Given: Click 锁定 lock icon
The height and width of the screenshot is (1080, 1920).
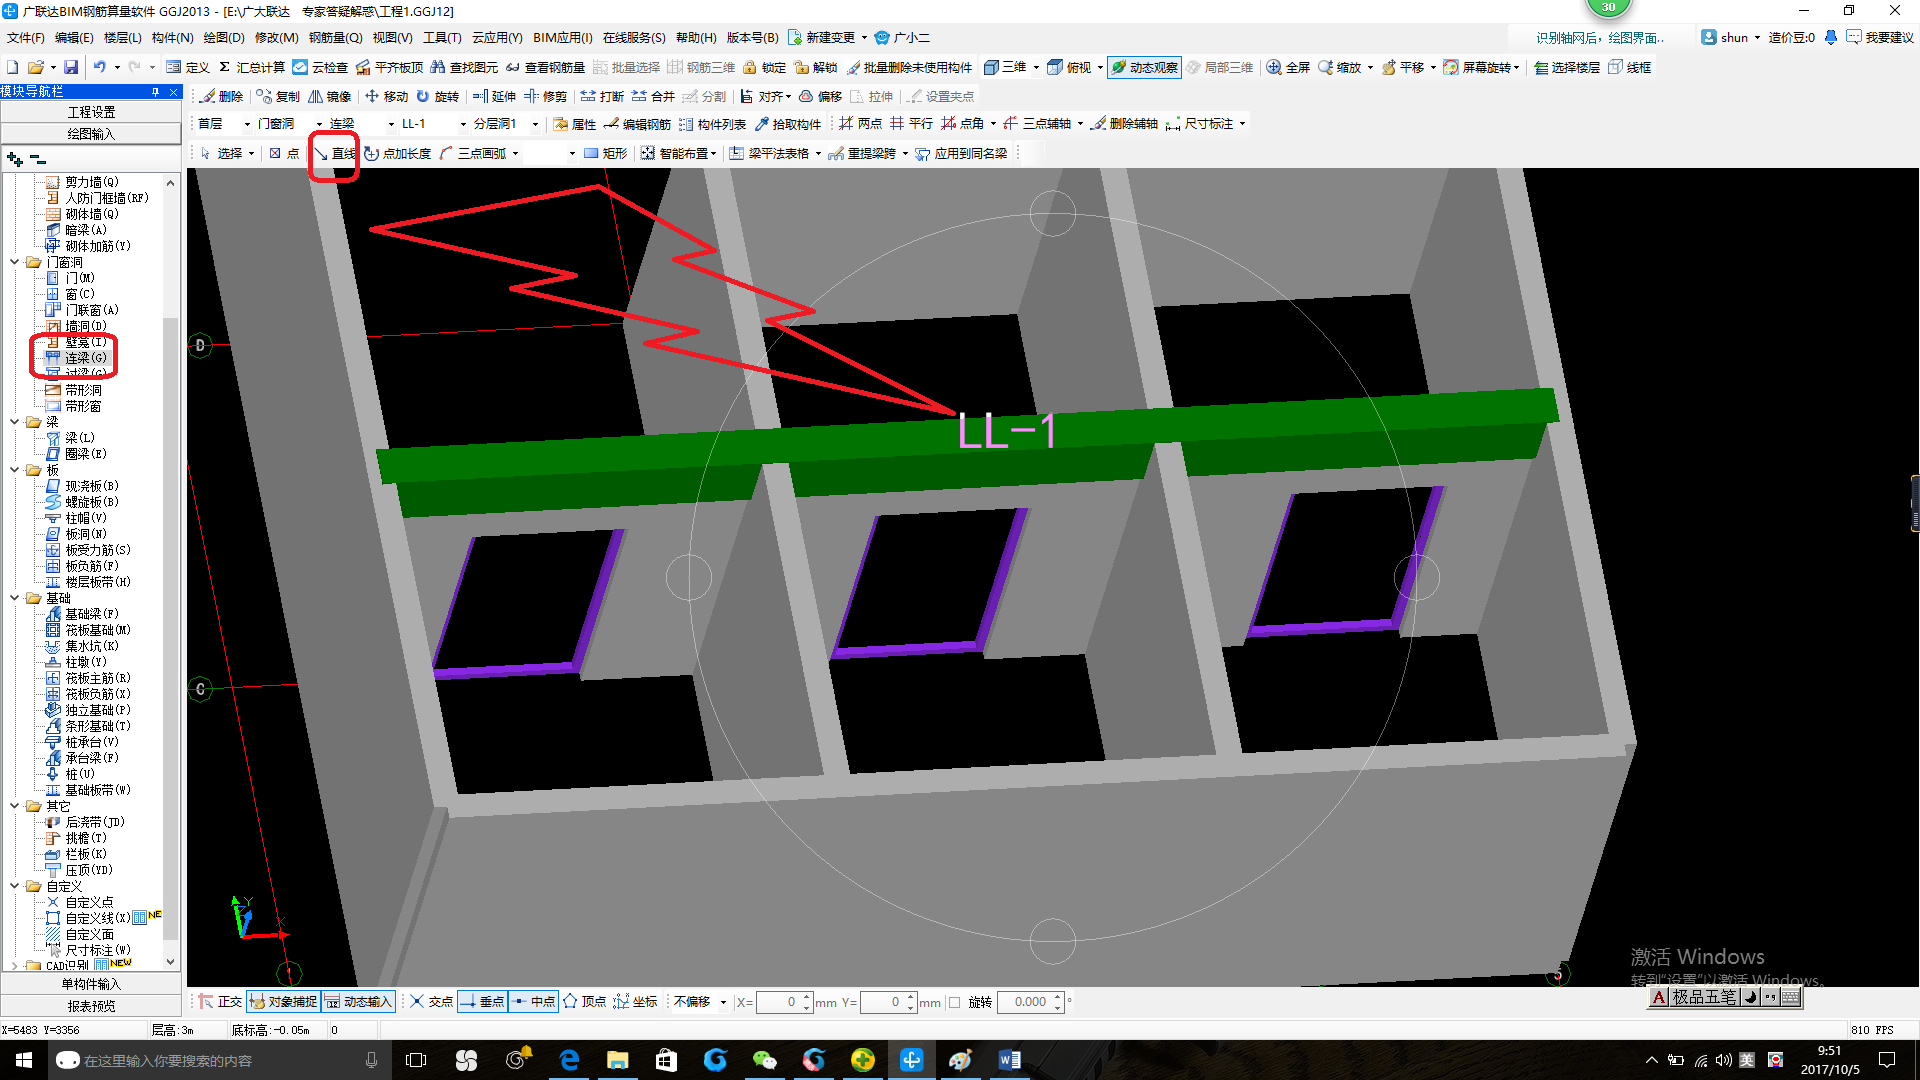Looking at the screenshot, I should (764, 67).
